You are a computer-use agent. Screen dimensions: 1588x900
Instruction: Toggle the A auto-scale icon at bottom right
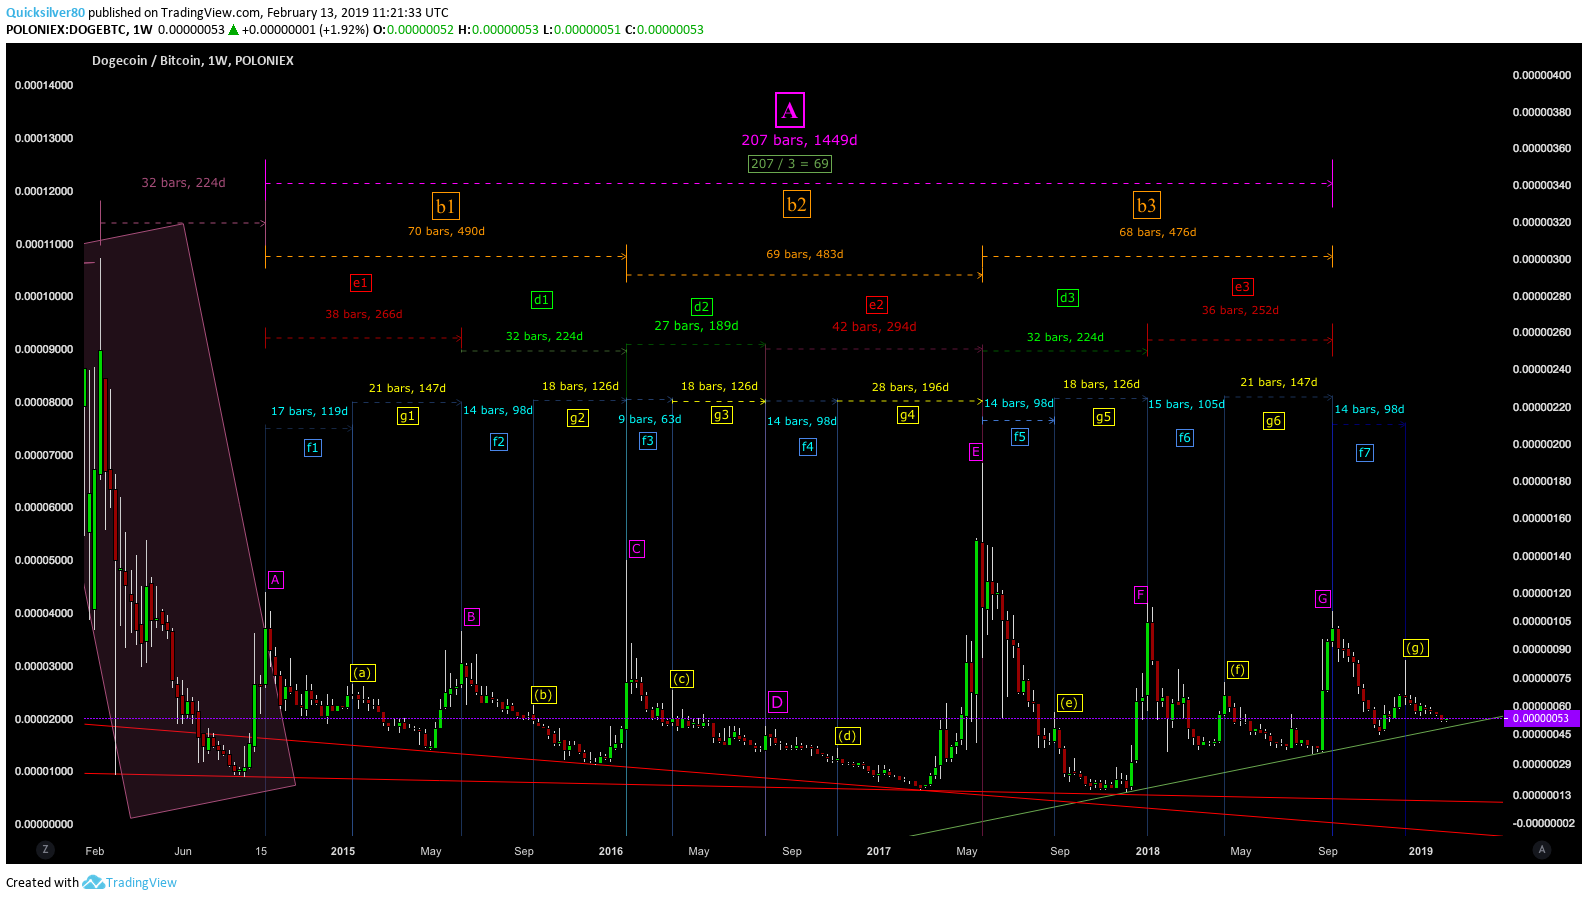1541,849
